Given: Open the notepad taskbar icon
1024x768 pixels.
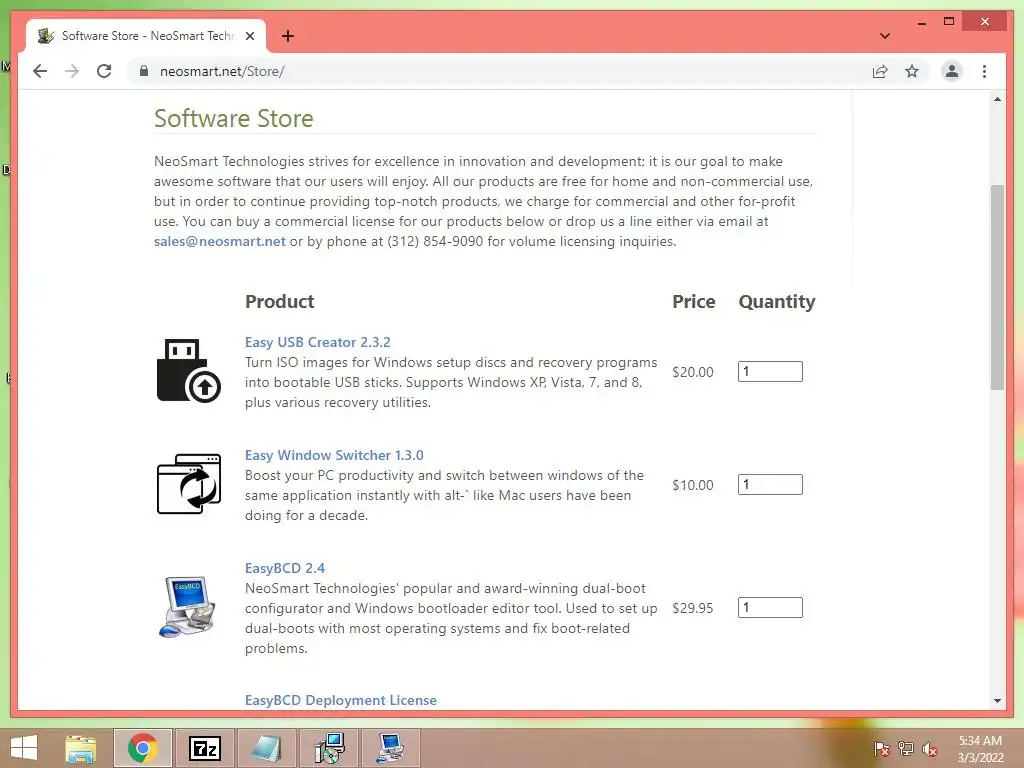Looking at the screenshot, I should click(x=266, y=748).
